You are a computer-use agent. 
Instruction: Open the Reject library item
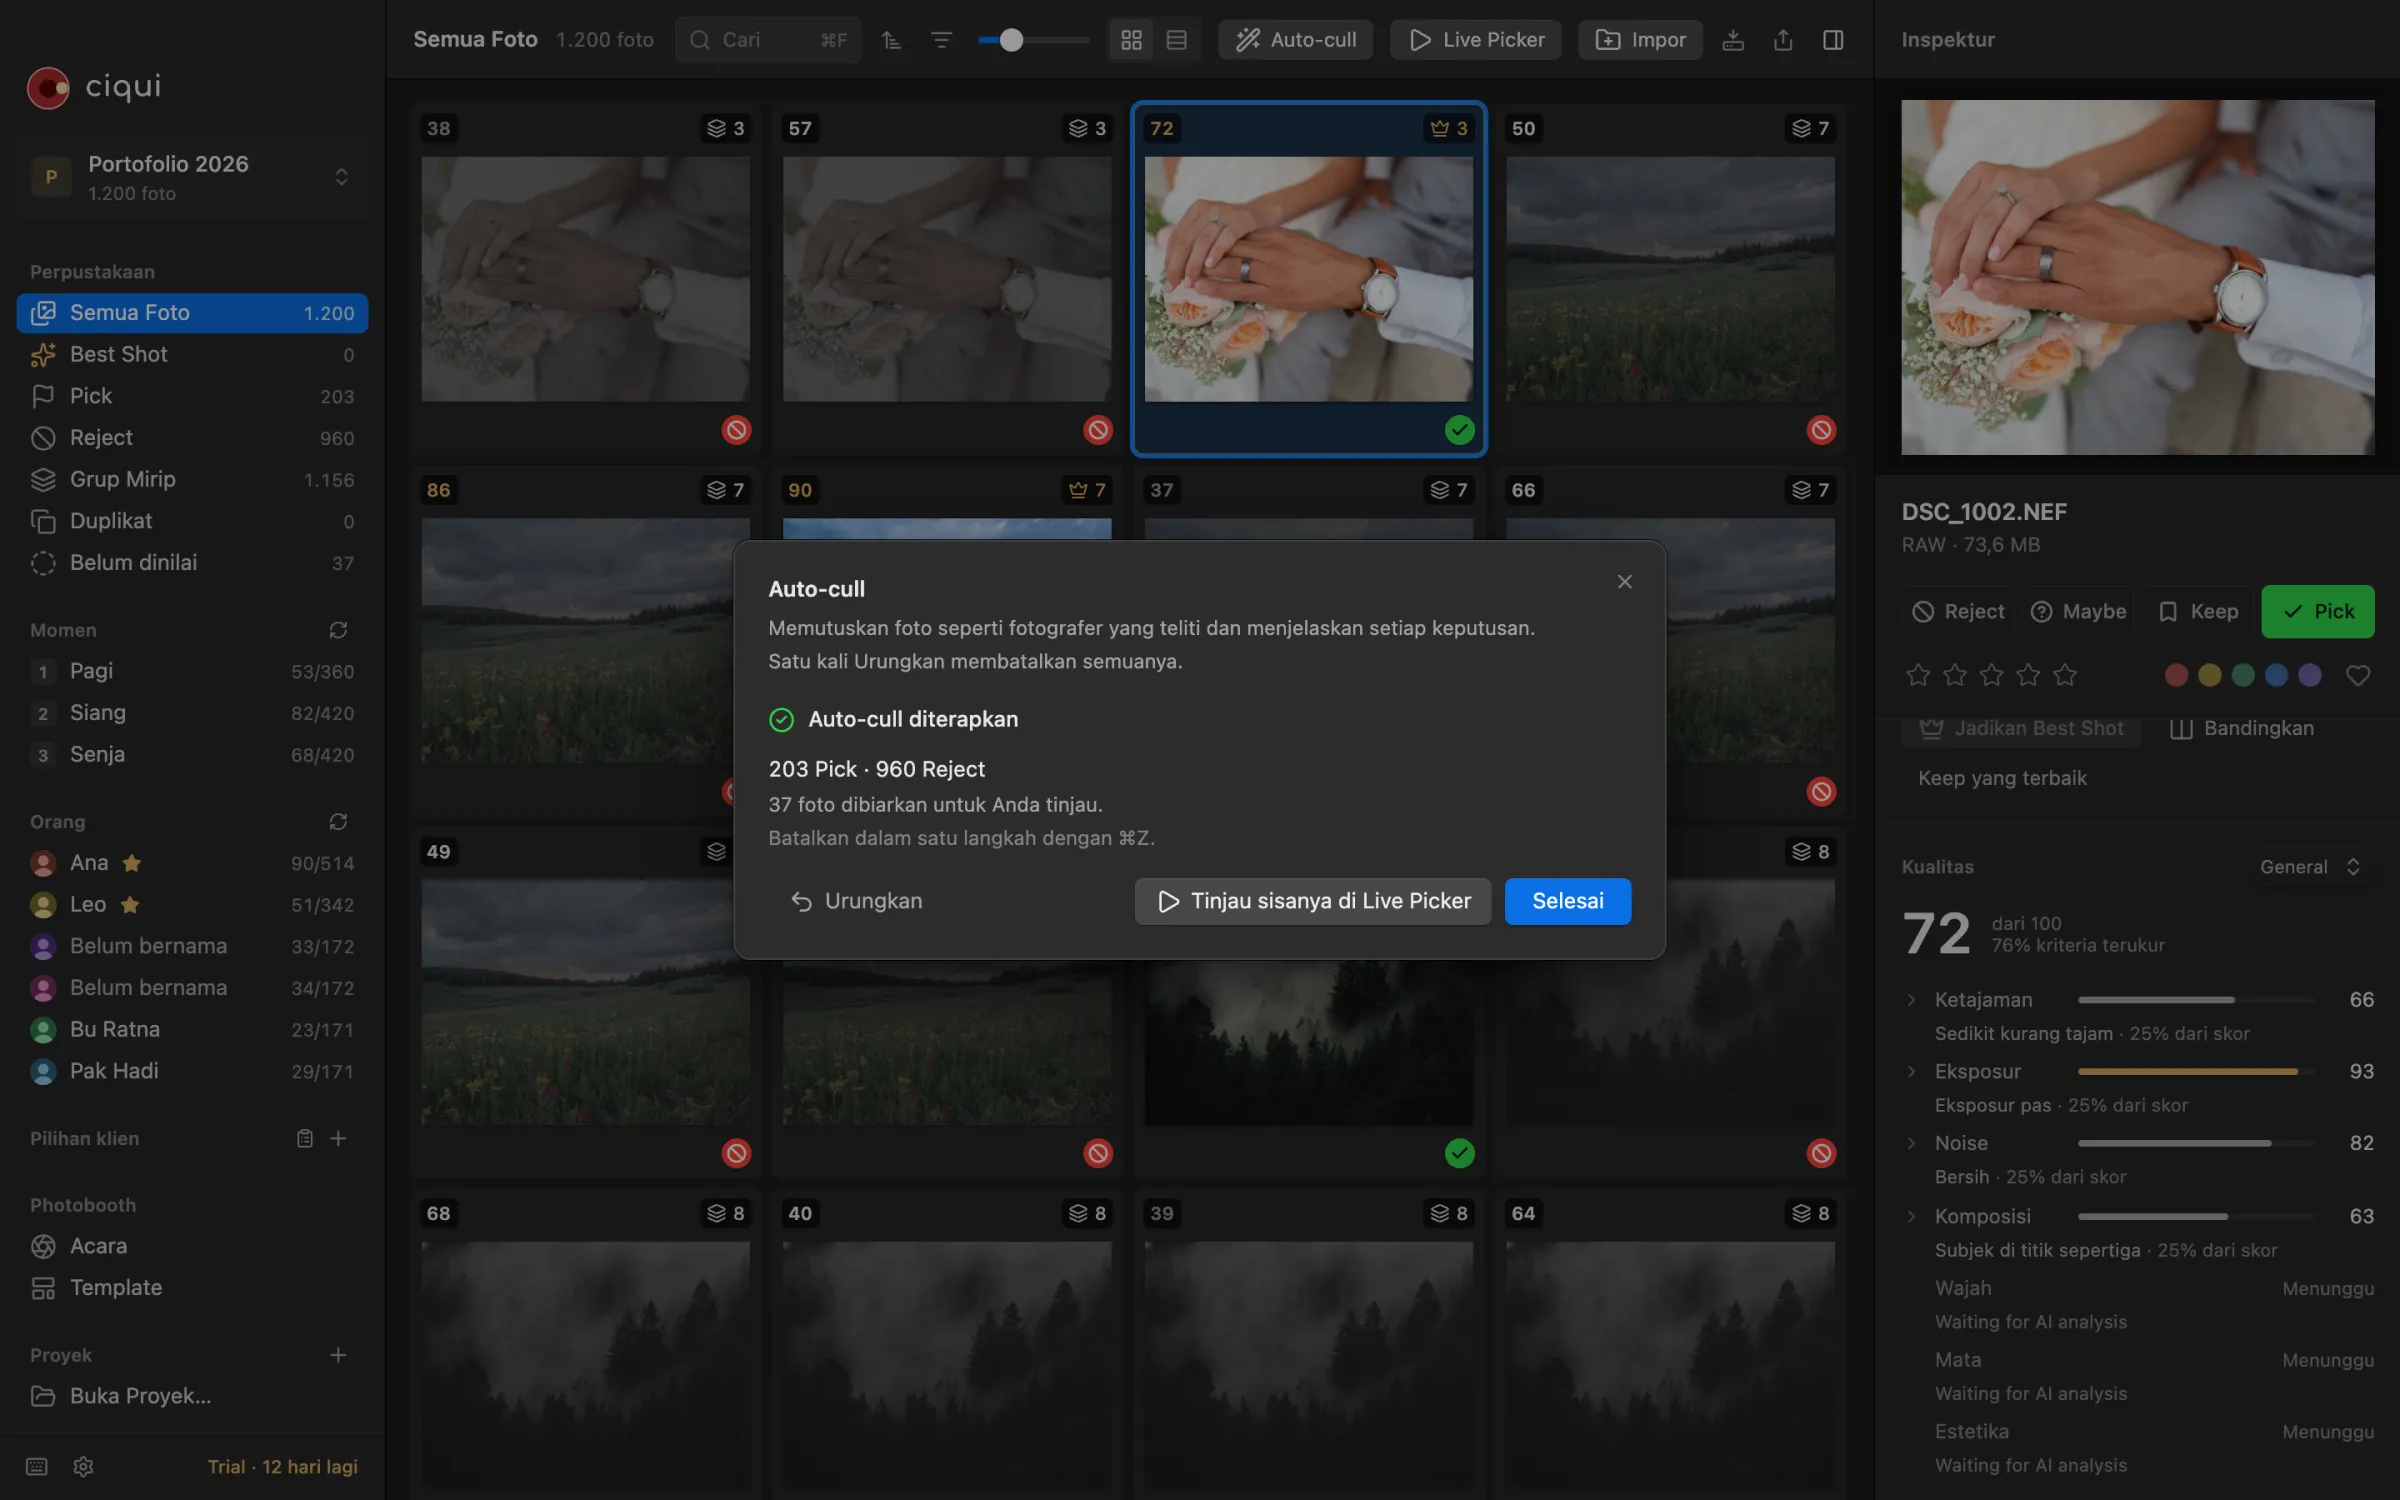tap(192, 437)
